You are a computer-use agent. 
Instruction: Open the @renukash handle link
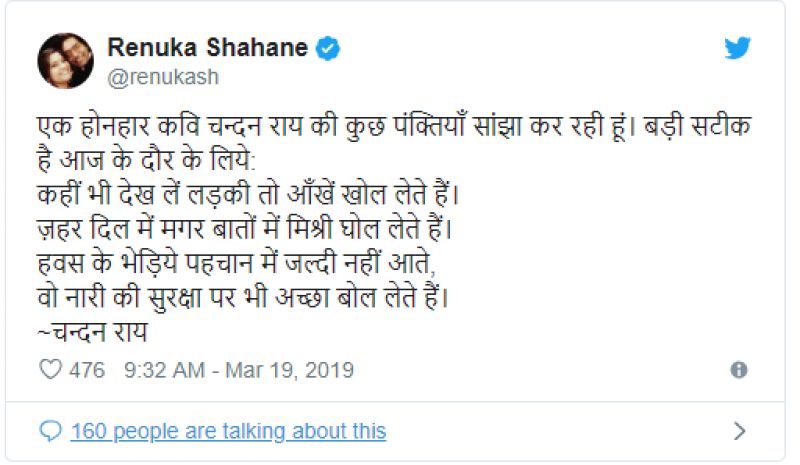[162, 77]
